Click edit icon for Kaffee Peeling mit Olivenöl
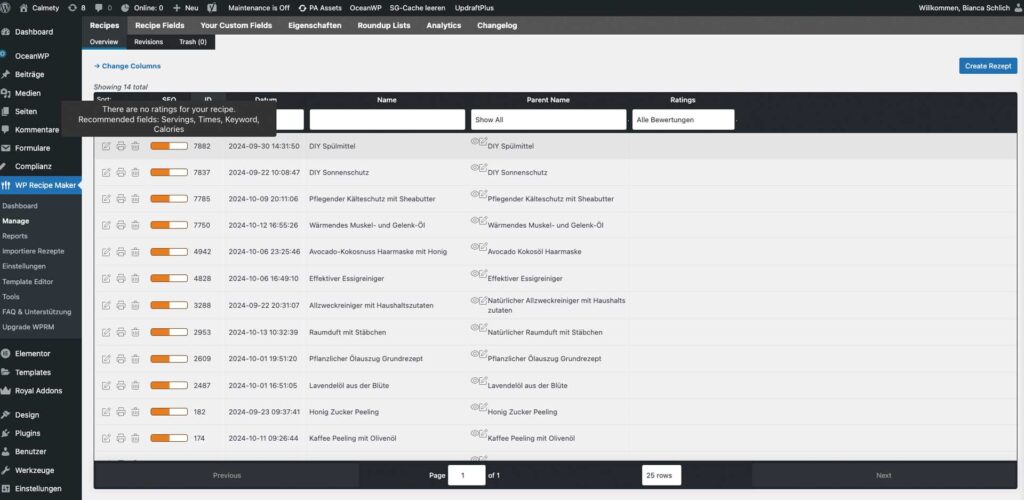The width and height of the screenshot is (1024, 500). pyautogui.click(x=106, y=438)
